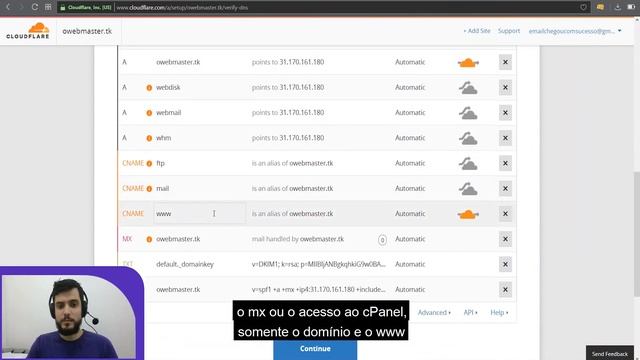Delete the whm A record
The width and height of the screenshot is (640, 360).
tap(505, 138)
